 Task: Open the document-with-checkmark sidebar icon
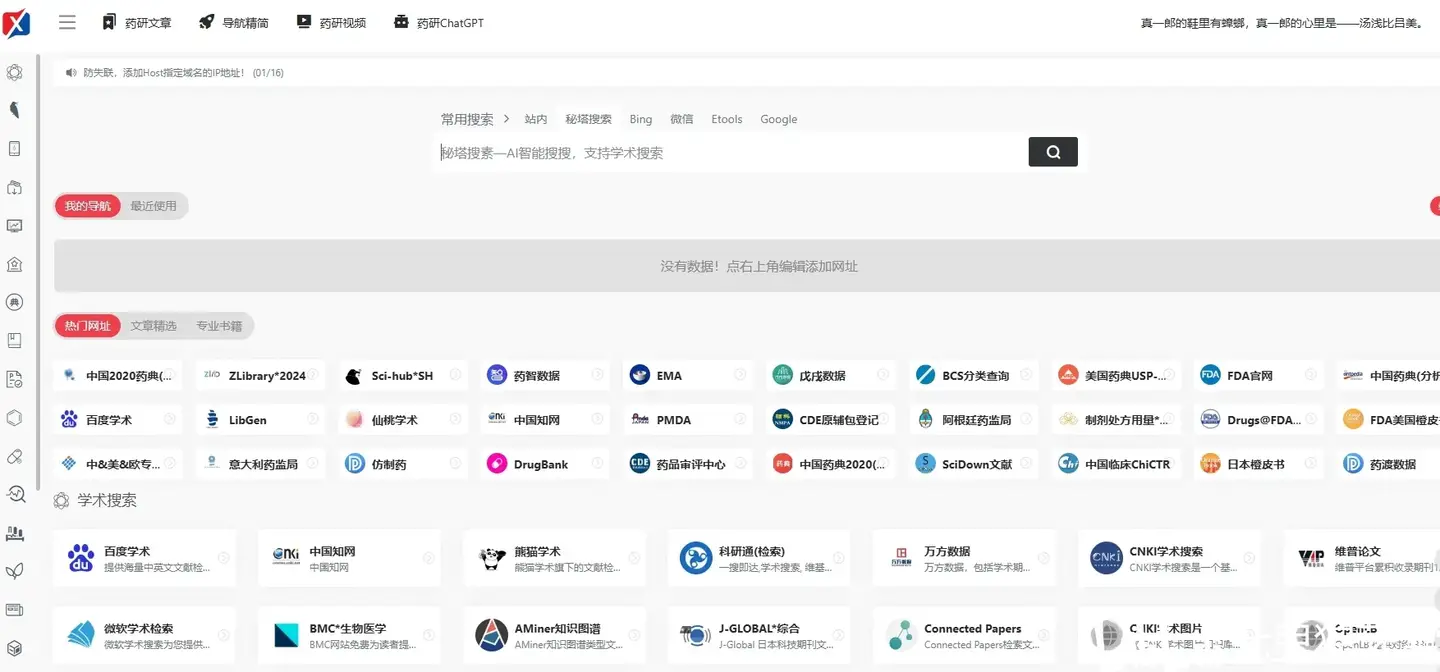point(15,379)
